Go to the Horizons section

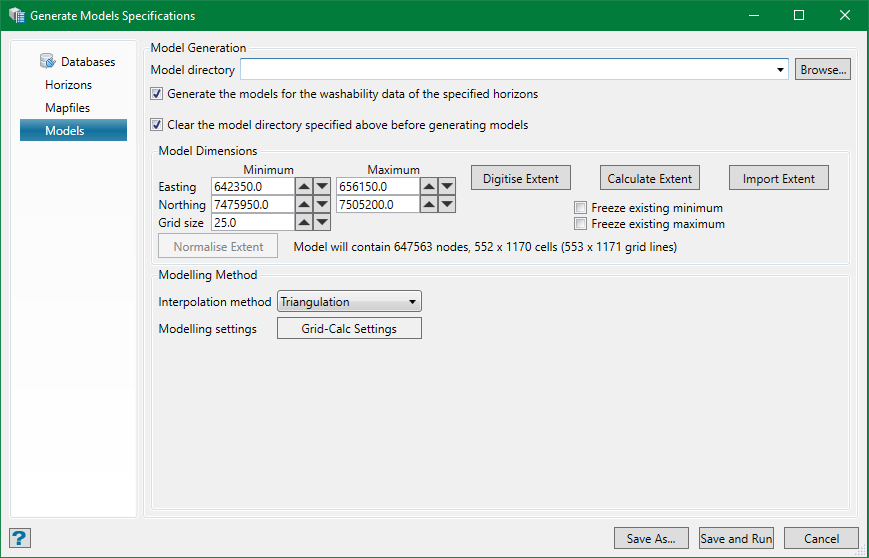coord(68,85)
